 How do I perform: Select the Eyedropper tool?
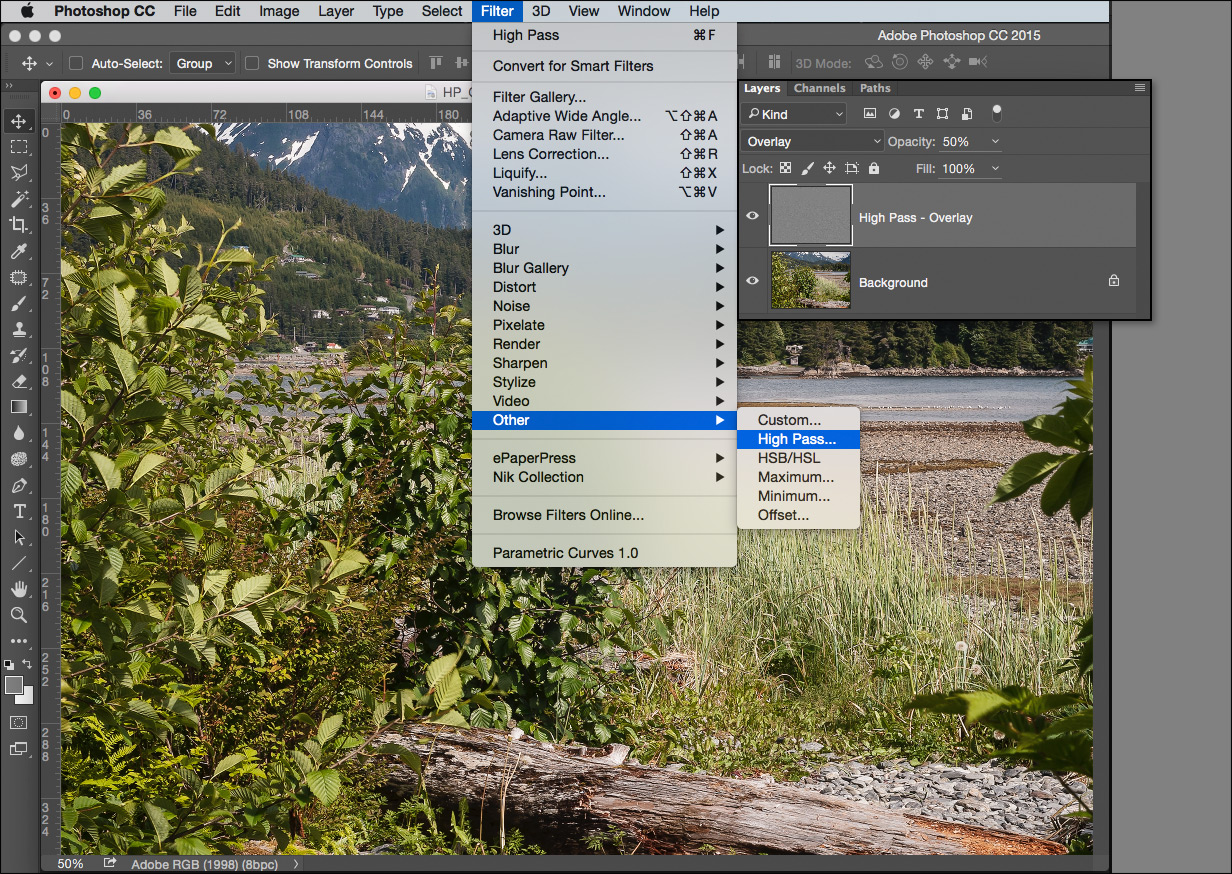[19, 251]
